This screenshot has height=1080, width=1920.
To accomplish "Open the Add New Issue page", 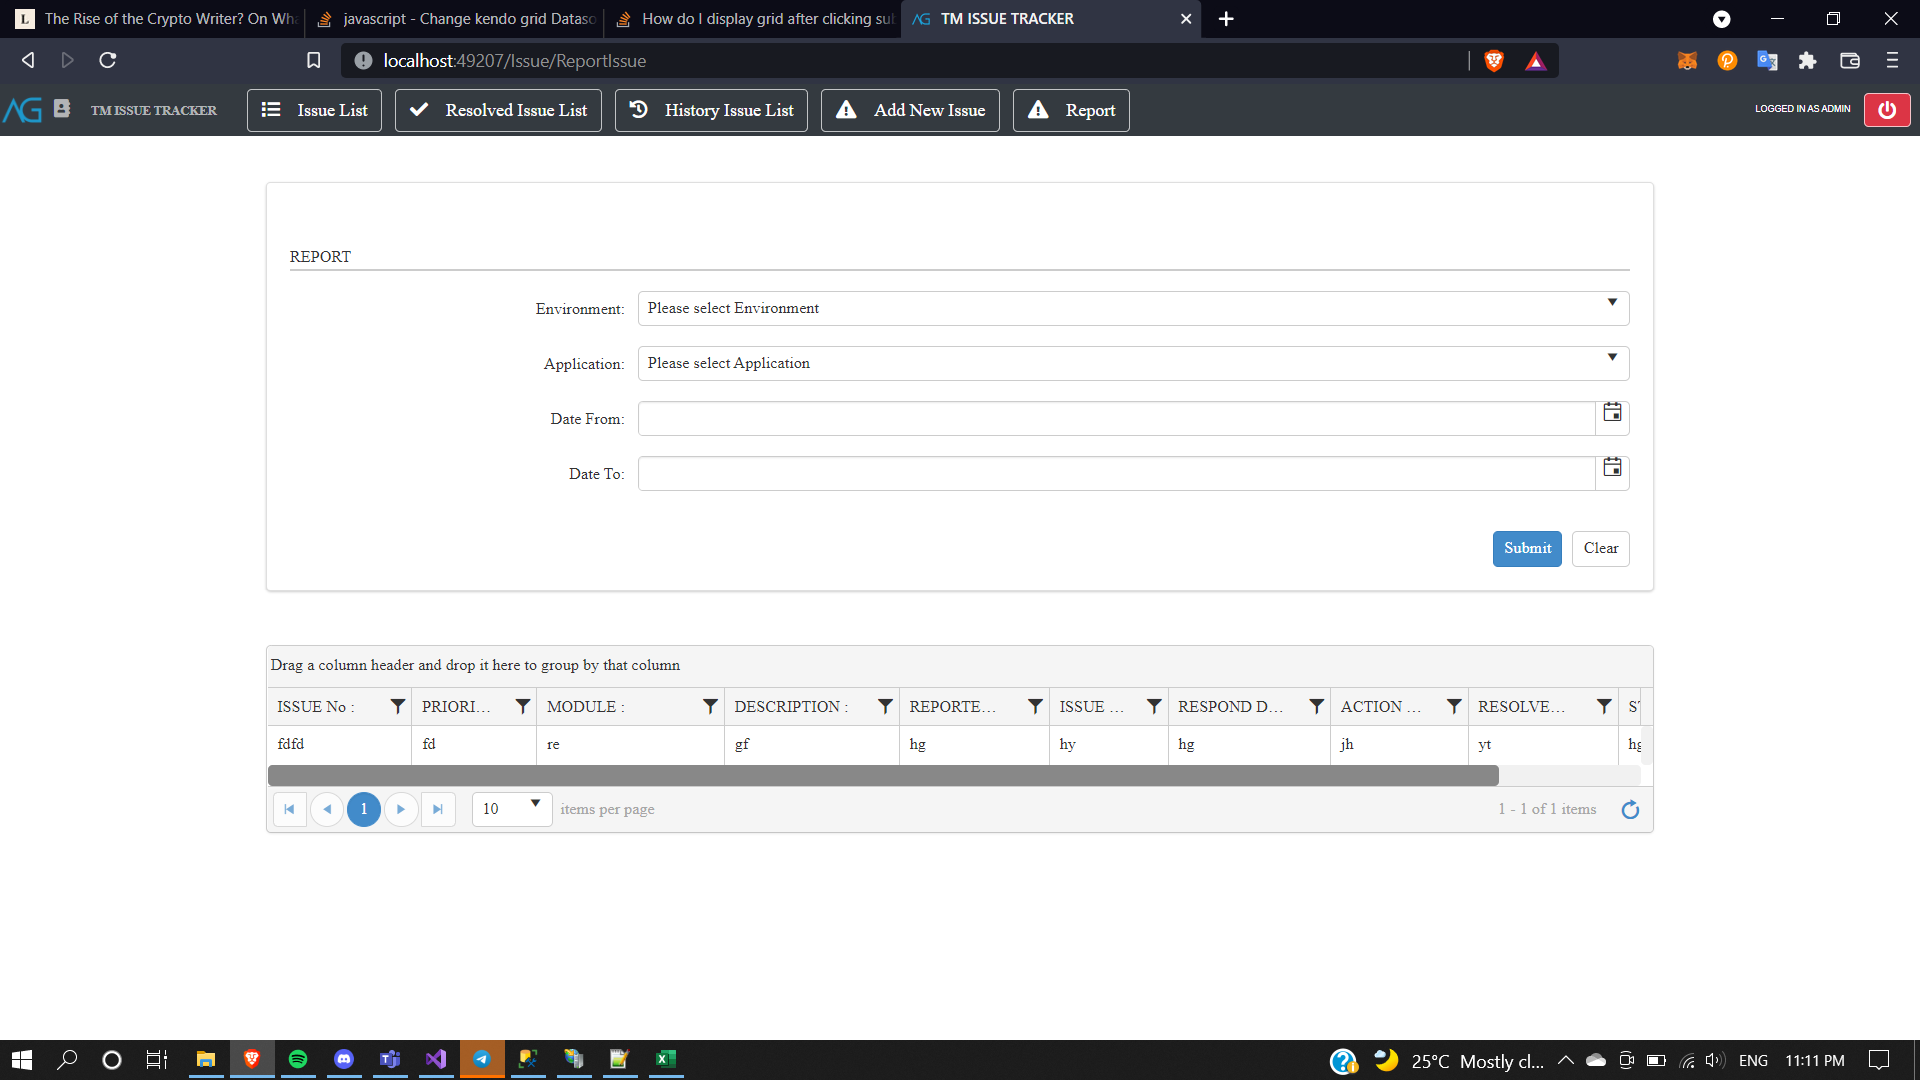I will pos(910,110).
